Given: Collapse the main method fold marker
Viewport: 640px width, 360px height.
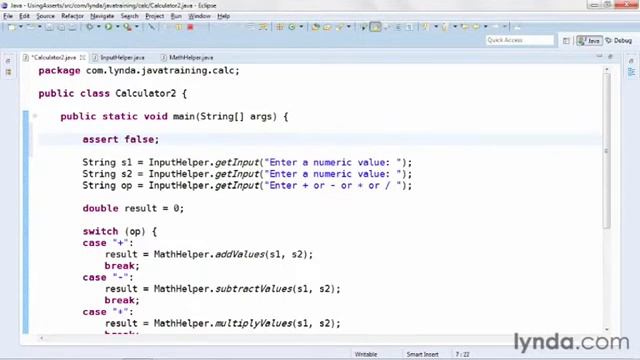Looking at the screenshot, I should pos(35,116).
